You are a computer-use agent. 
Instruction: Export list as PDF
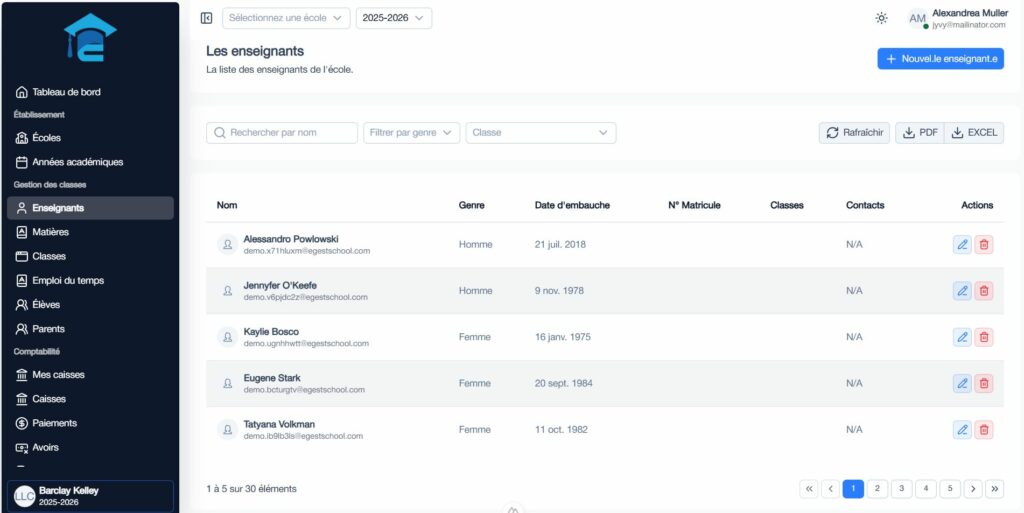point(920,132)
